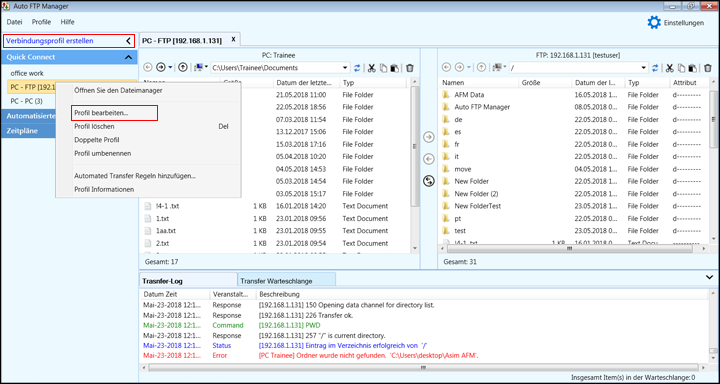Click Verbindungsprofil erstellen link
Image resolution: width=720 pixels, height=384 pixels.
coord(50,41)
